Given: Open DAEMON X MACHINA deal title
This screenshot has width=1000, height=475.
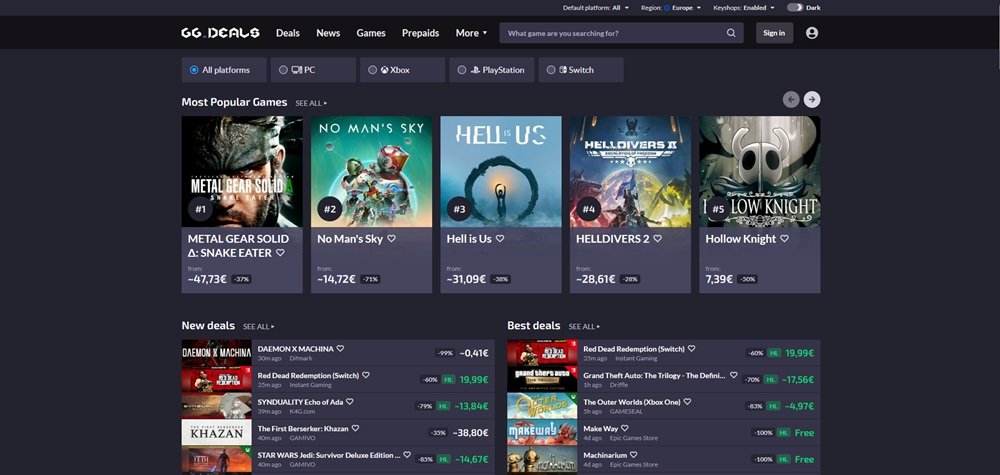Looking at the screenshot, I should click(295, 349).
